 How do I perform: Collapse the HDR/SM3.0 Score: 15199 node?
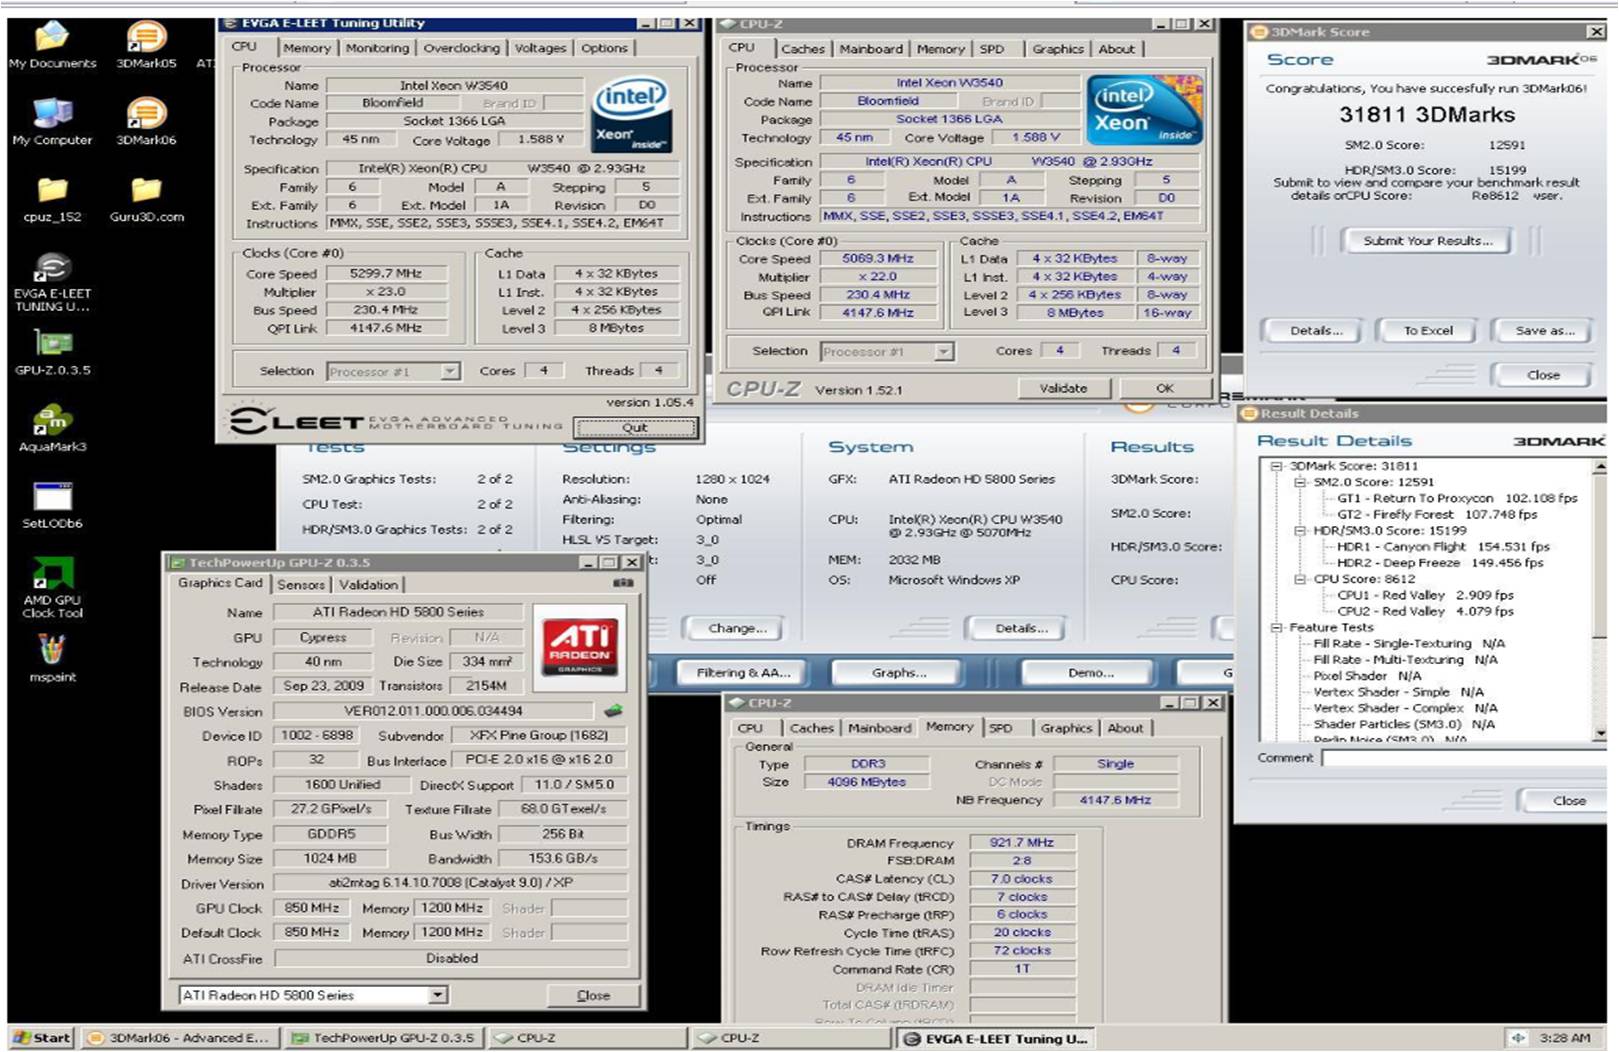(x=1300, y=531)
